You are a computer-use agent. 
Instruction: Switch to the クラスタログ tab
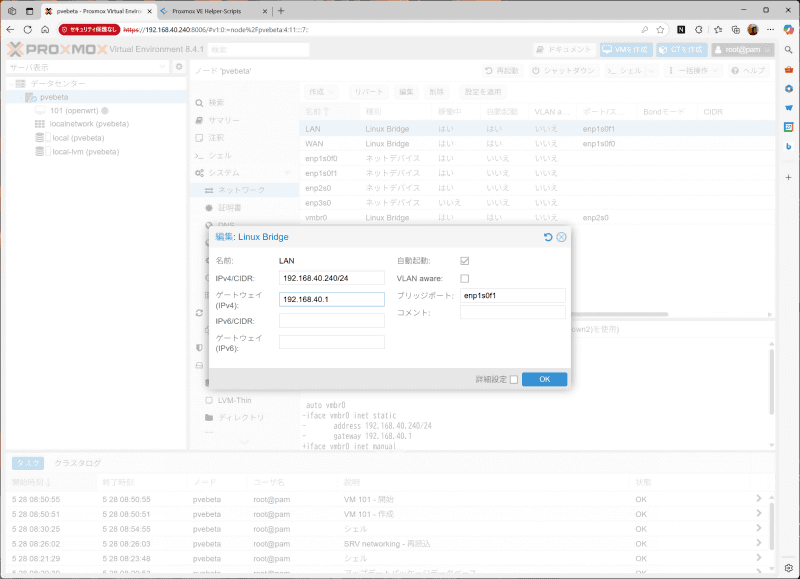(78, 463)
